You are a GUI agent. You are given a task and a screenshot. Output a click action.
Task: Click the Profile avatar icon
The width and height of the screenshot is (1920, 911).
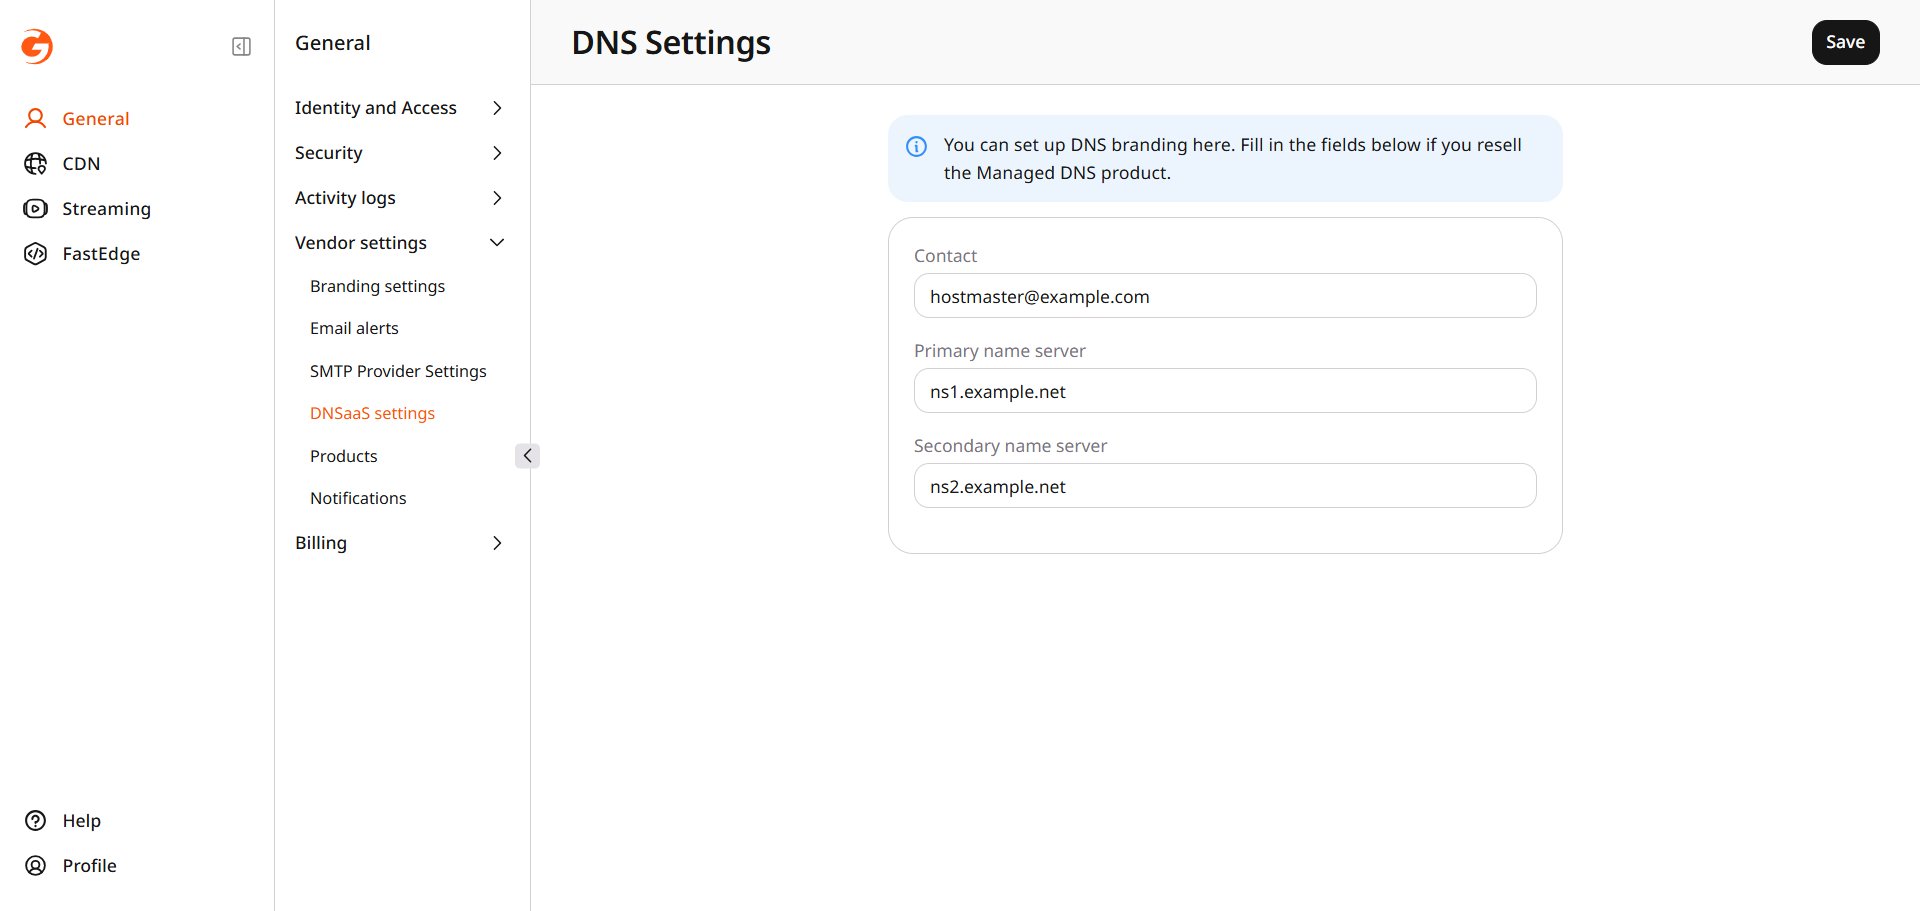pos(36,866)
